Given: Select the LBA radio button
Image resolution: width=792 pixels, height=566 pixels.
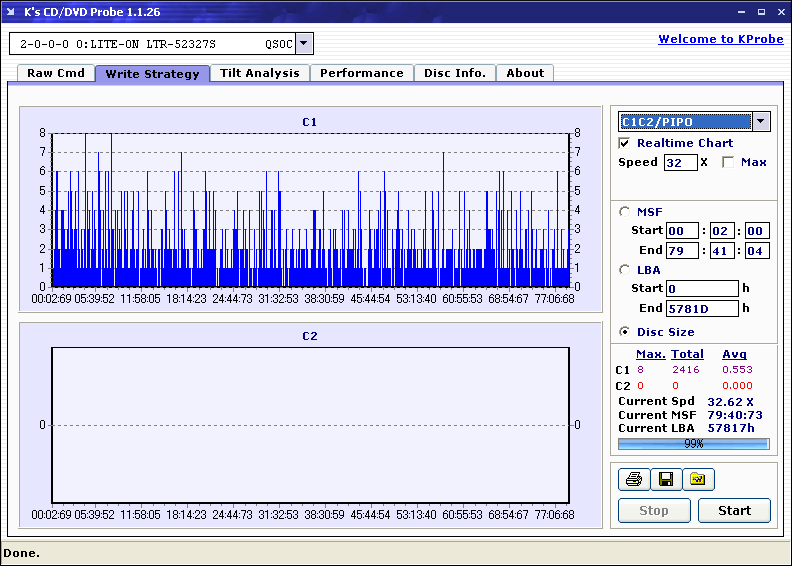Looking at the screenshot, I should [625, 270].
